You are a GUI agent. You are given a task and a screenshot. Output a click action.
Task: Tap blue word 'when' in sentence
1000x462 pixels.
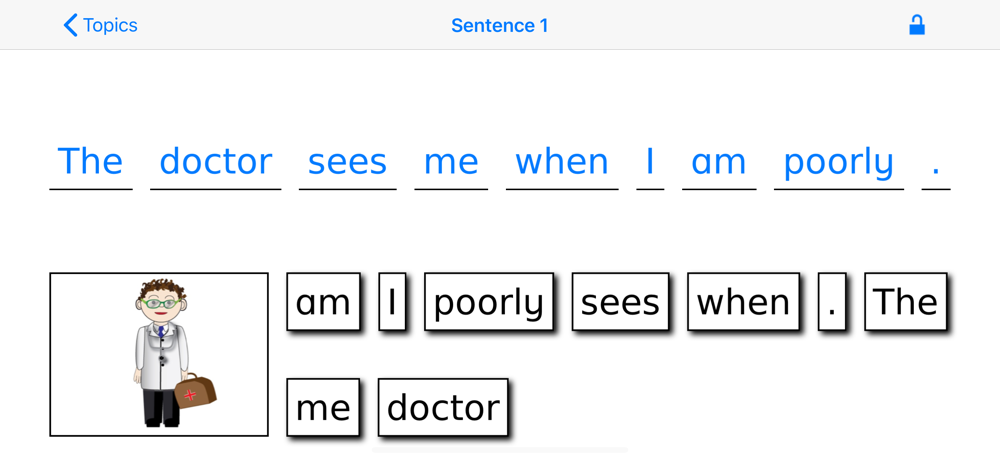(x=562, y=162)
